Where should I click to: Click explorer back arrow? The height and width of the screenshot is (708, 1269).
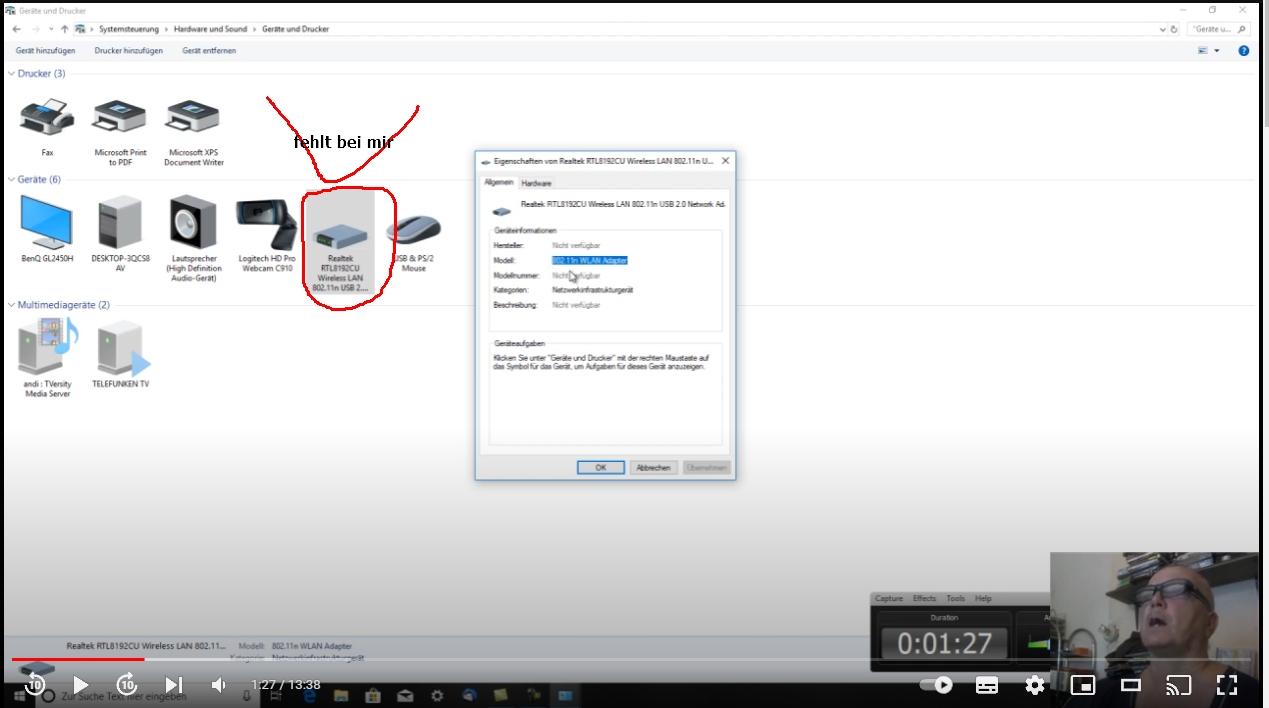[x=16, y=29]
